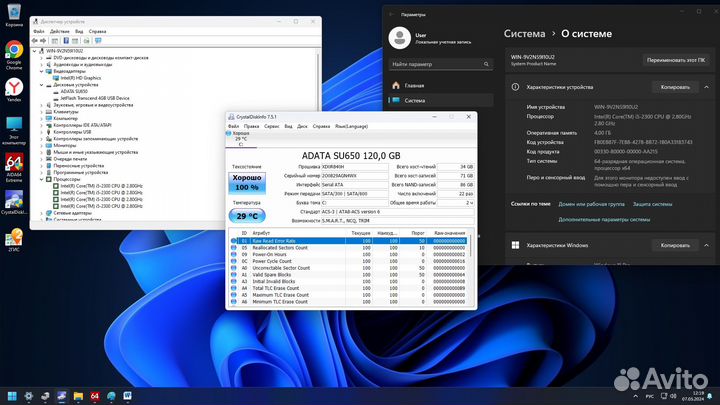Screen dimensions: 720x405
Task: Click the Найти параметр search field
Action: [441, 64]
